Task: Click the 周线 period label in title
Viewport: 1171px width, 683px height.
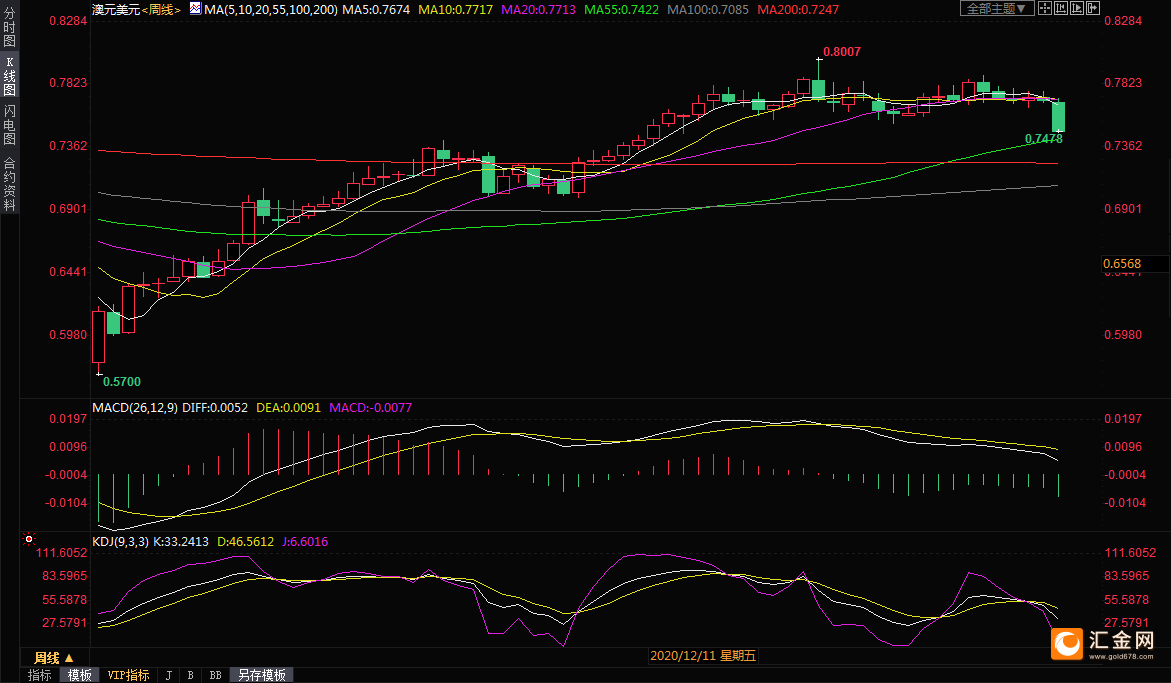Action: click(x=161, y=10)
